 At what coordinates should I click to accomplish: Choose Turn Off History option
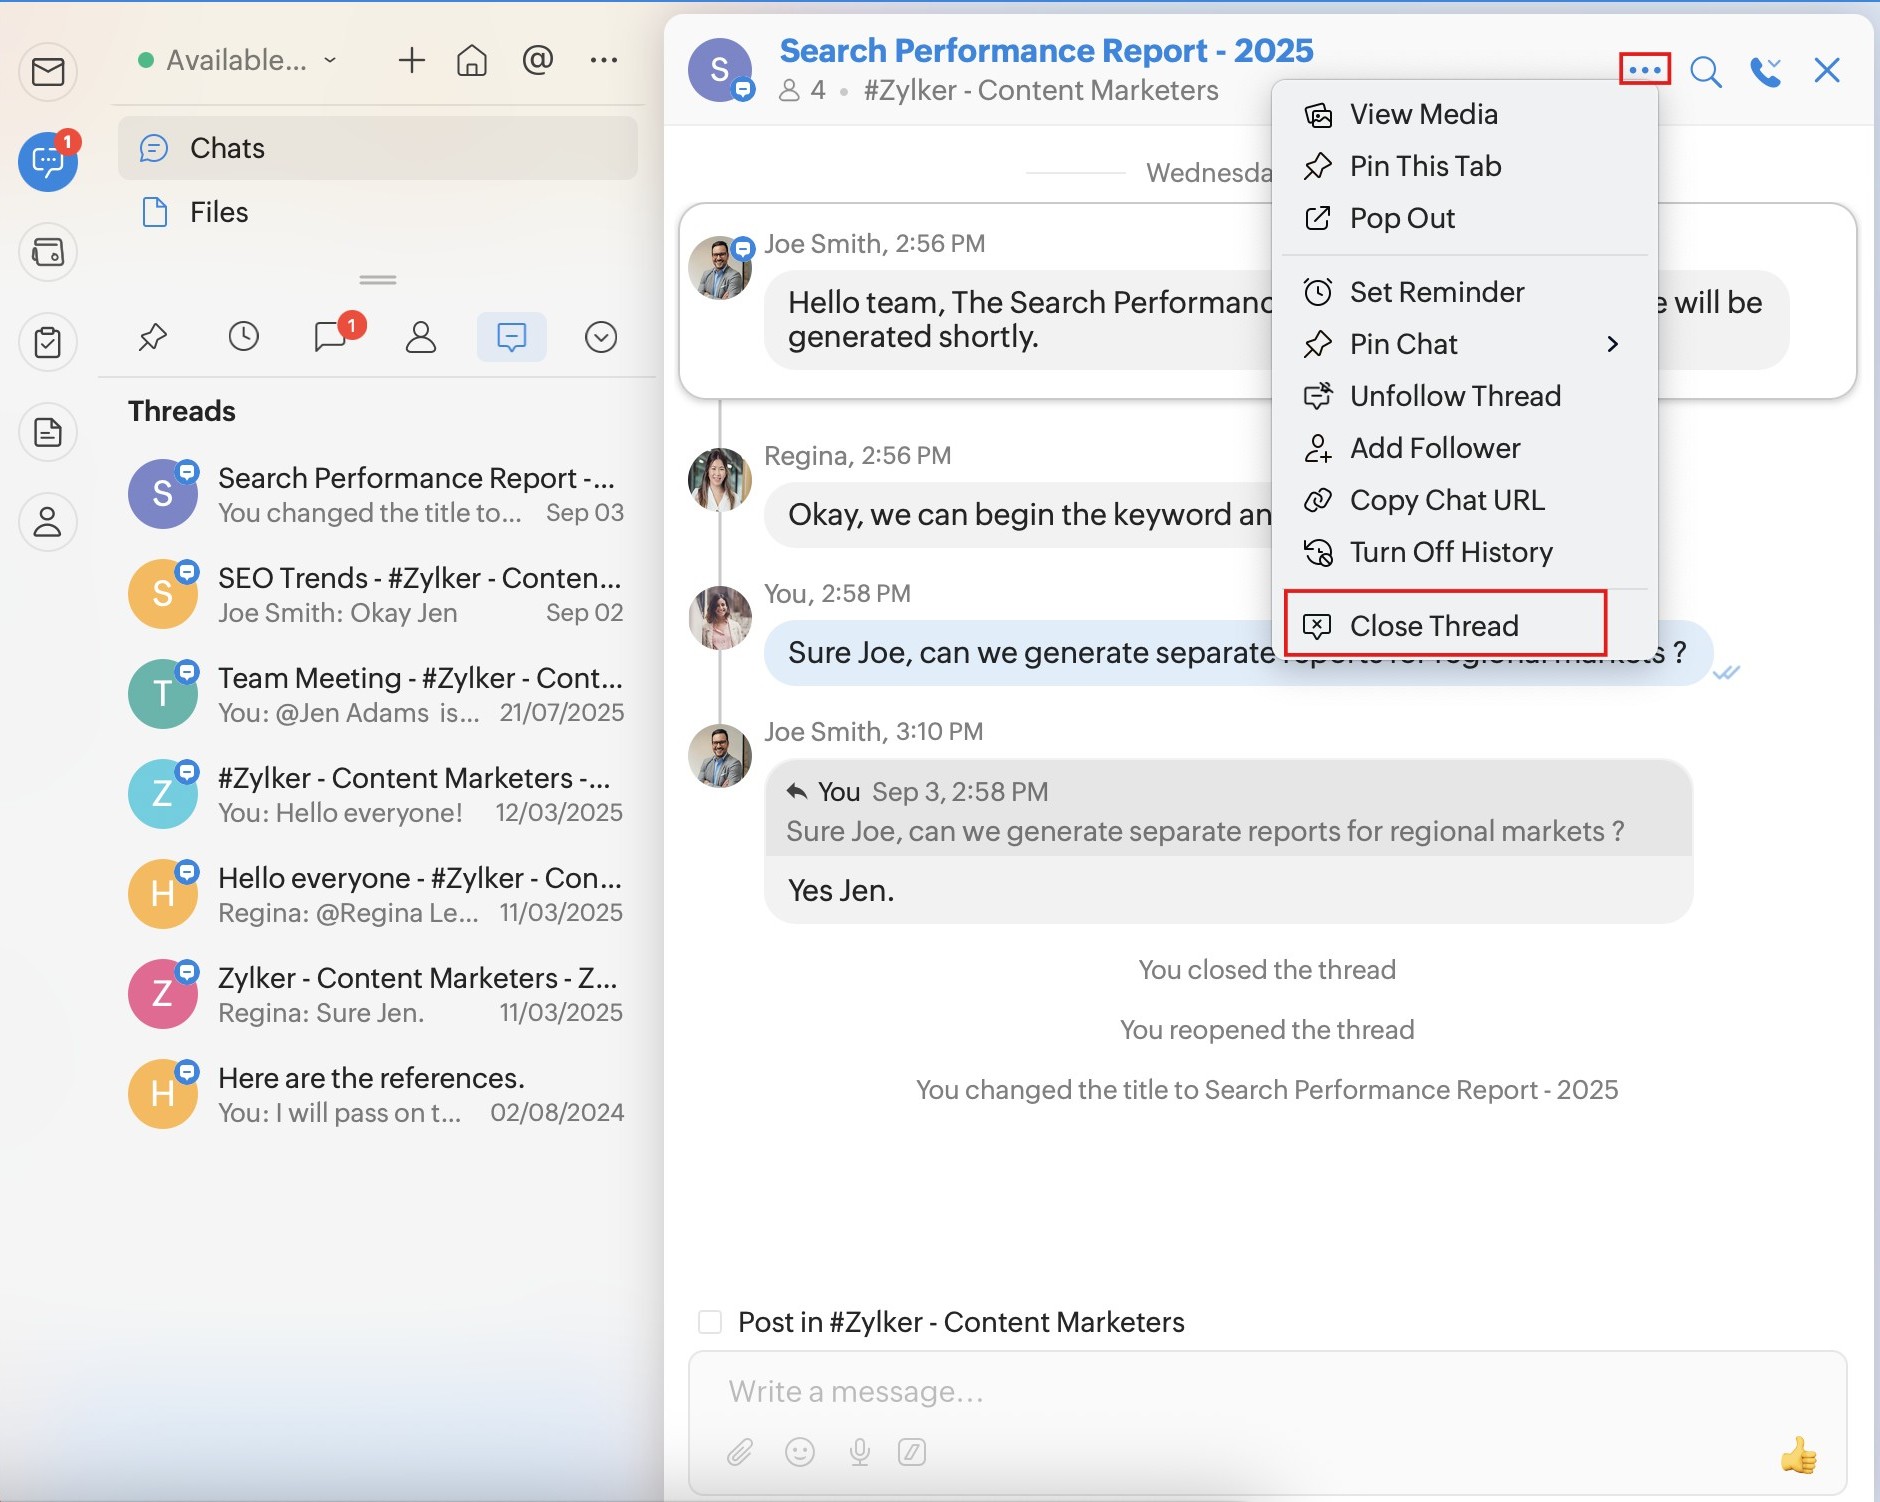coord(1450,552)
